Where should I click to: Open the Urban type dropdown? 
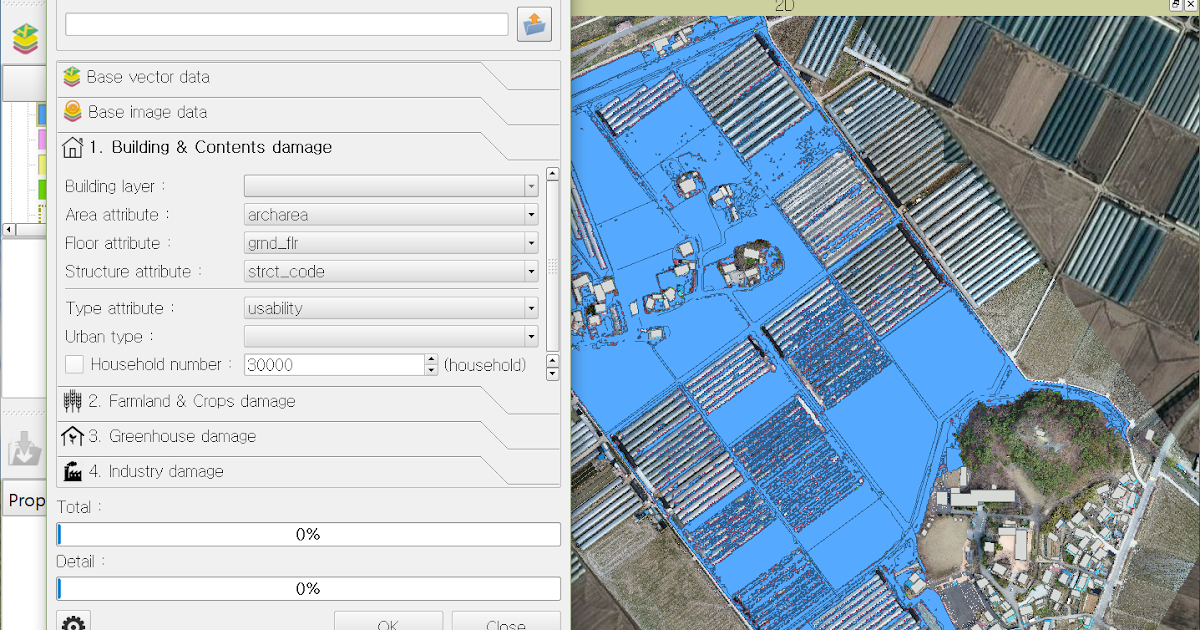click(x=530, y=336)
